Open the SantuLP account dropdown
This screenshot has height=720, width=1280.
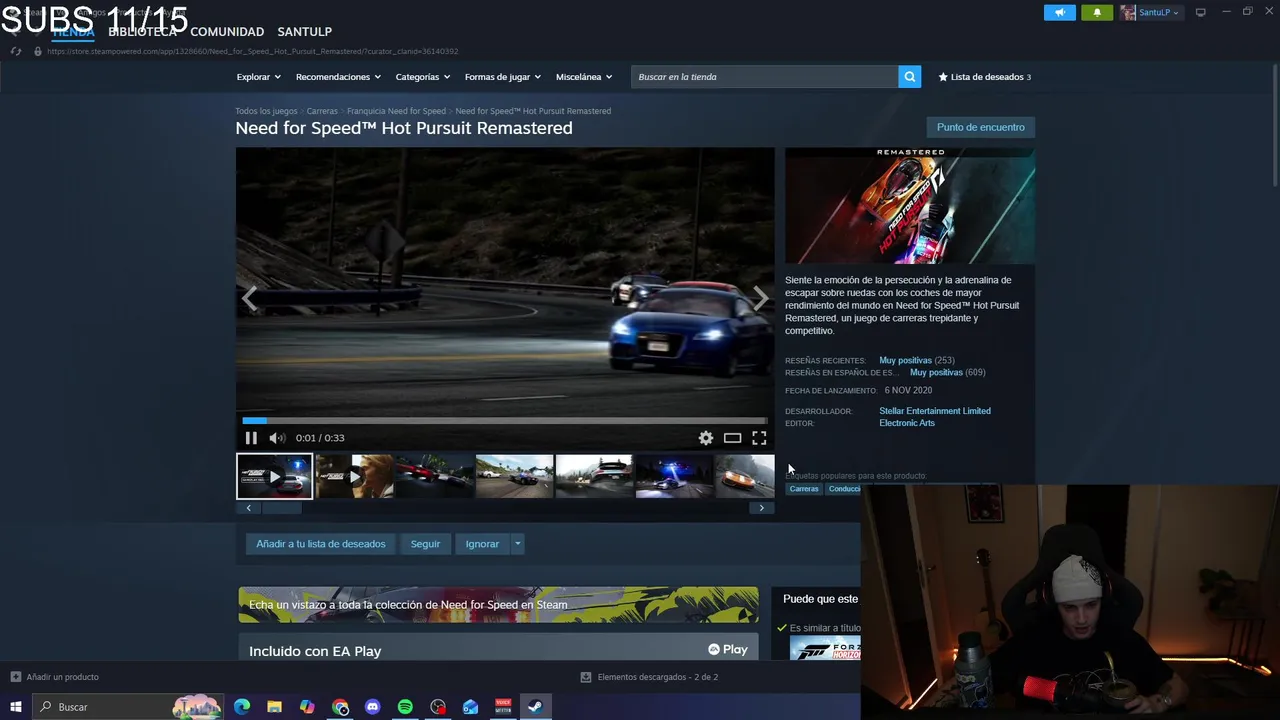pyautogui.click(x=1150, y=12)
